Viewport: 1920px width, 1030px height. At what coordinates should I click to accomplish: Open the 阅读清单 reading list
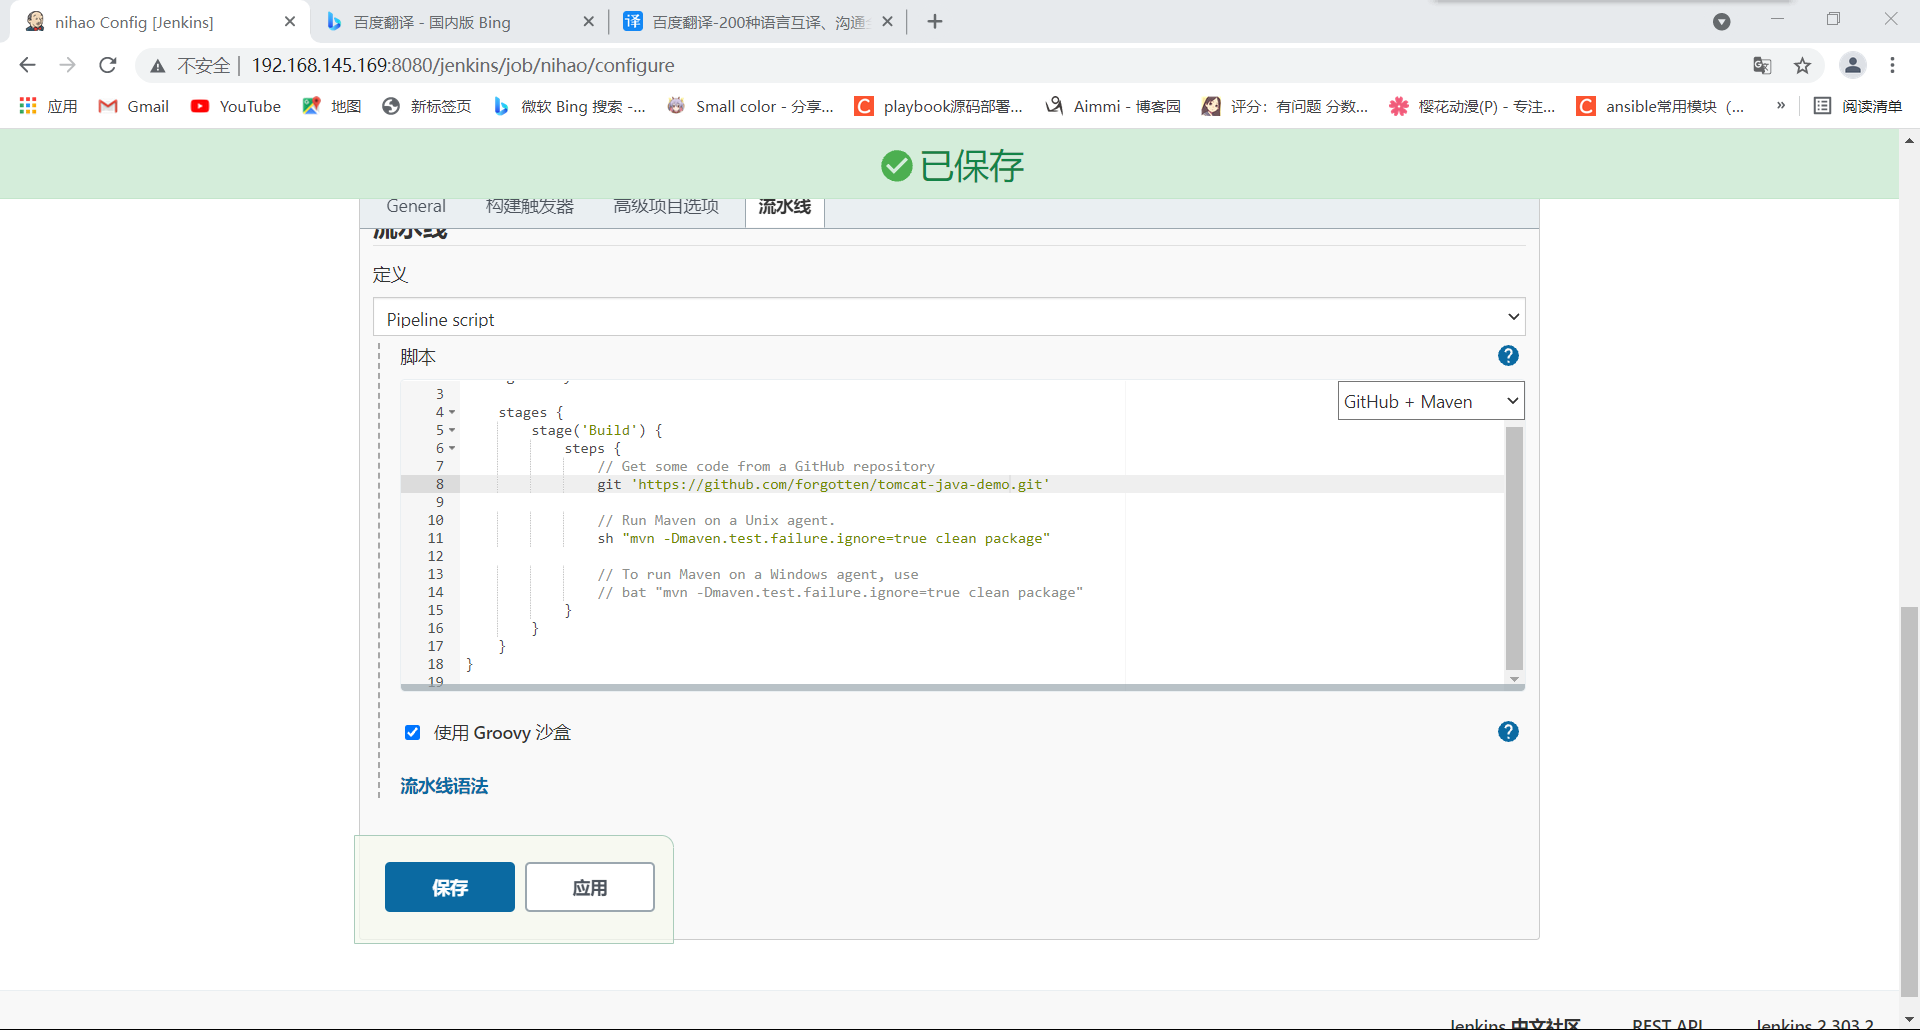(1858, 106)
